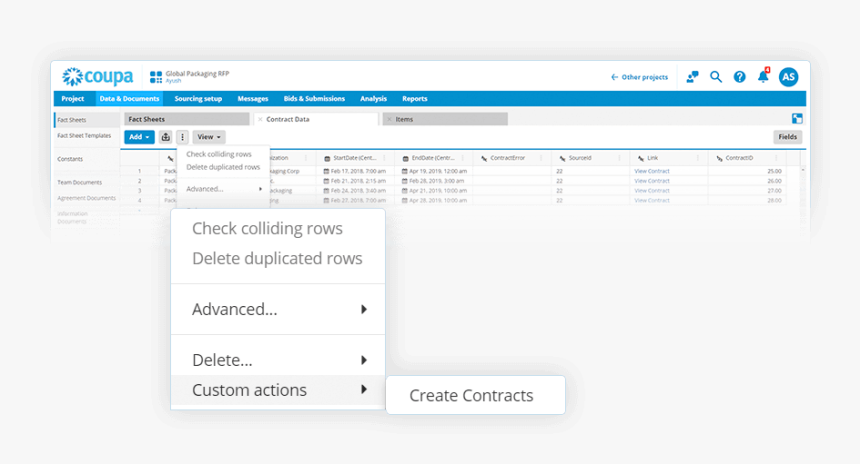Open the collaboration chat icon
This screenshot has width=860, height=464.
pos(692,77)
